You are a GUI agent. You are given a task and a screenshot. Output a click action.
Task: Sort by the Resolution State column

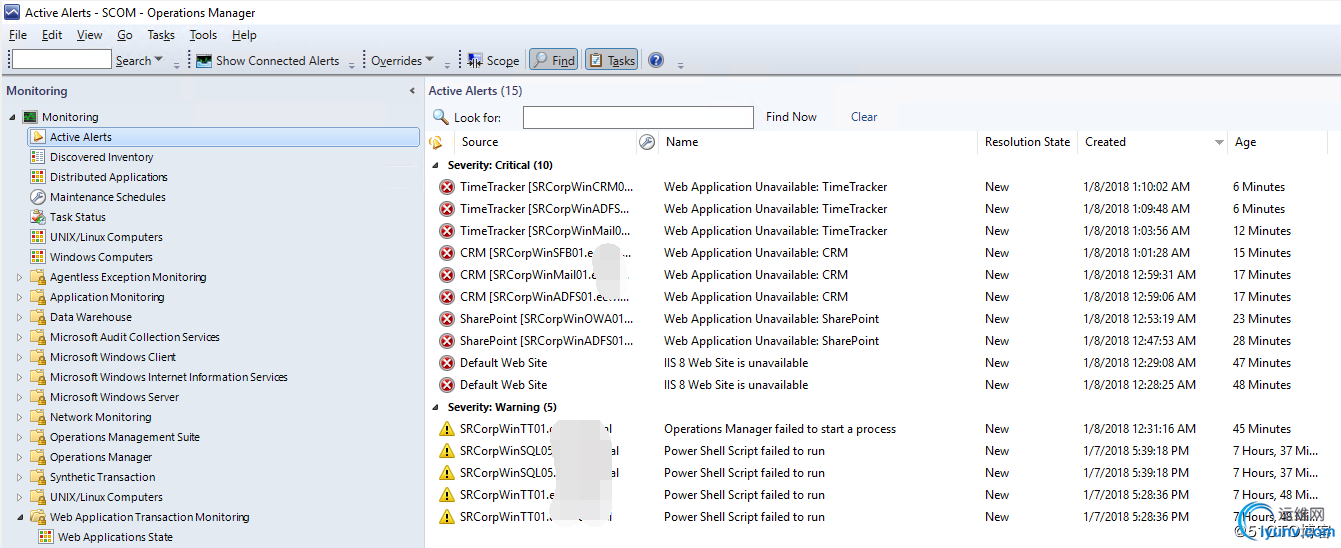(1028, 142)
